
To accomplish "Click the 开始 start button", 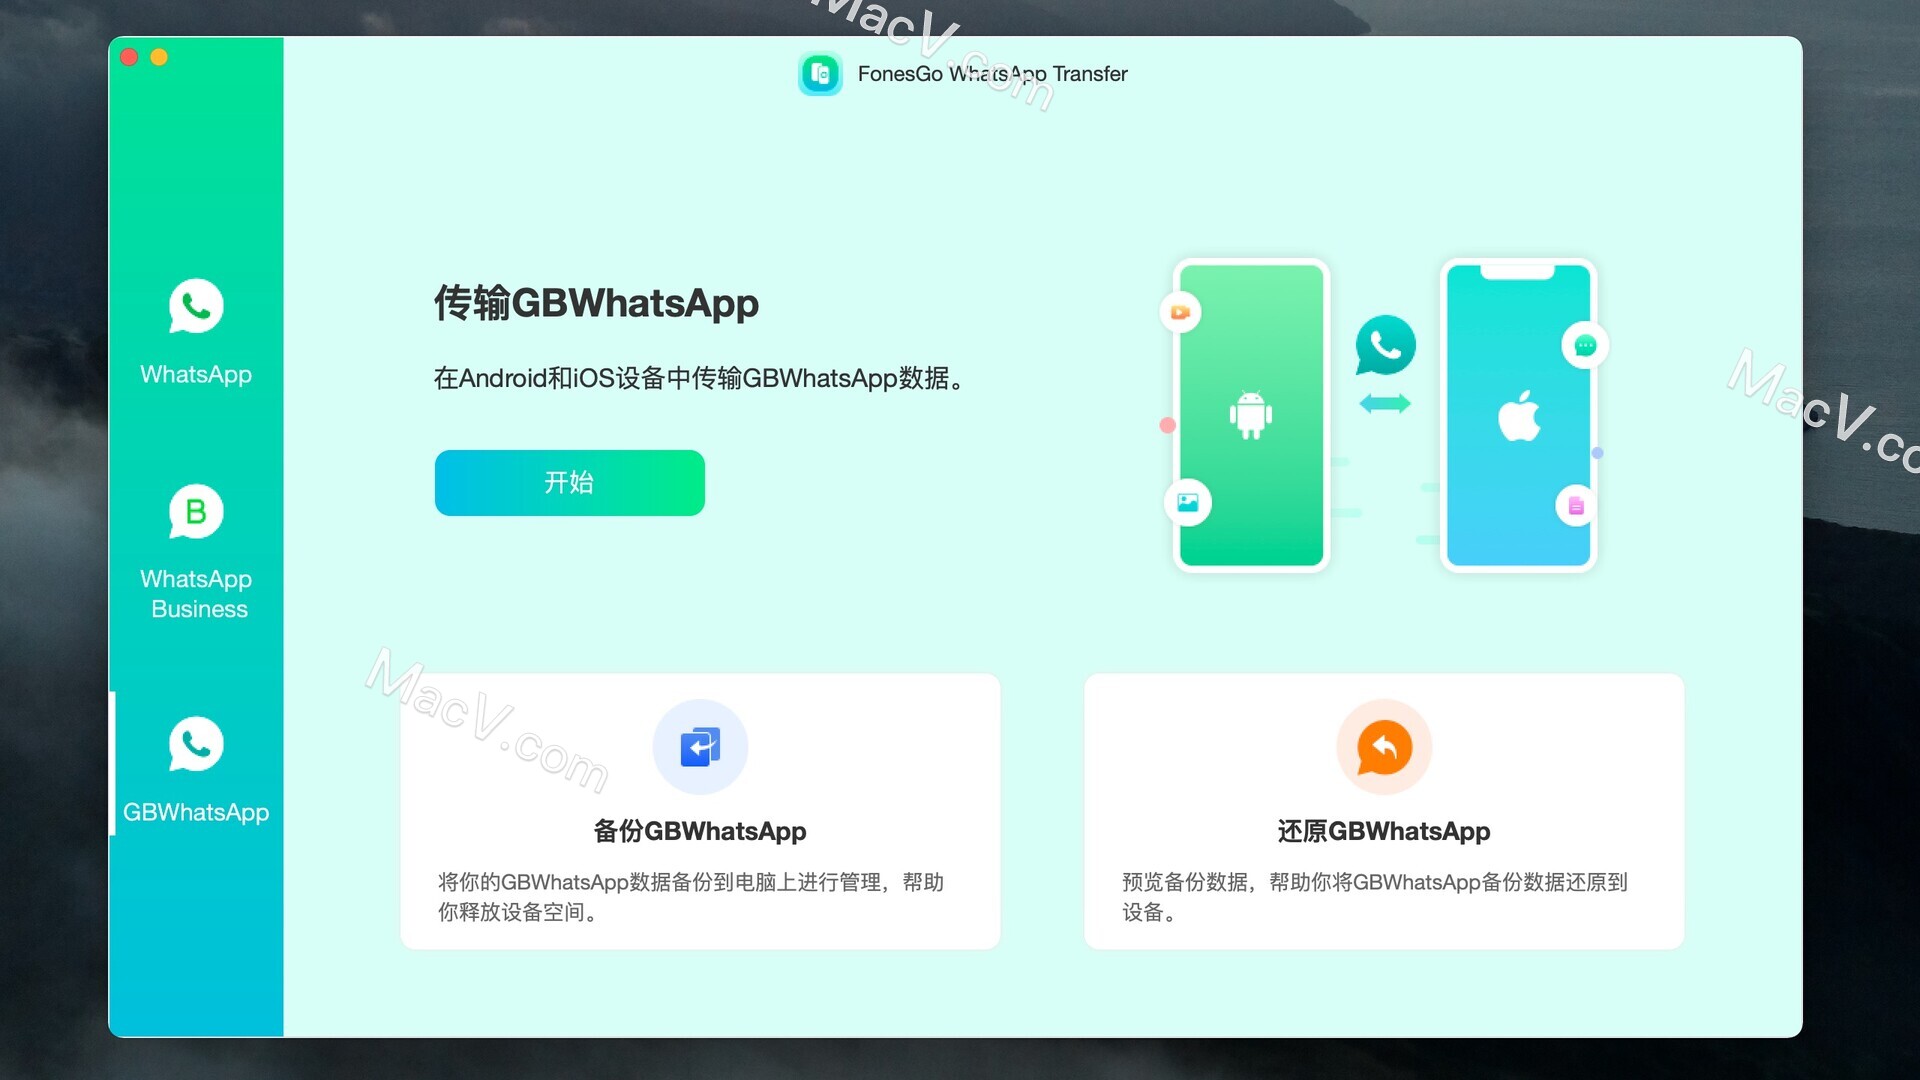I will pos(570,483).
